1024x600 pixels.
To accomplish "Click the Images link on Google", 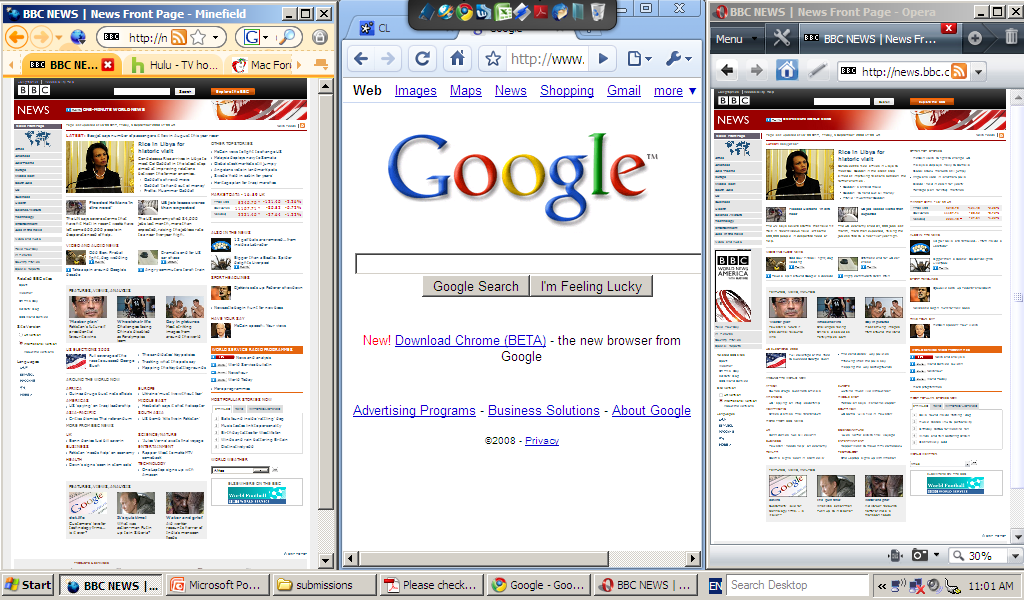I will 415,91.
